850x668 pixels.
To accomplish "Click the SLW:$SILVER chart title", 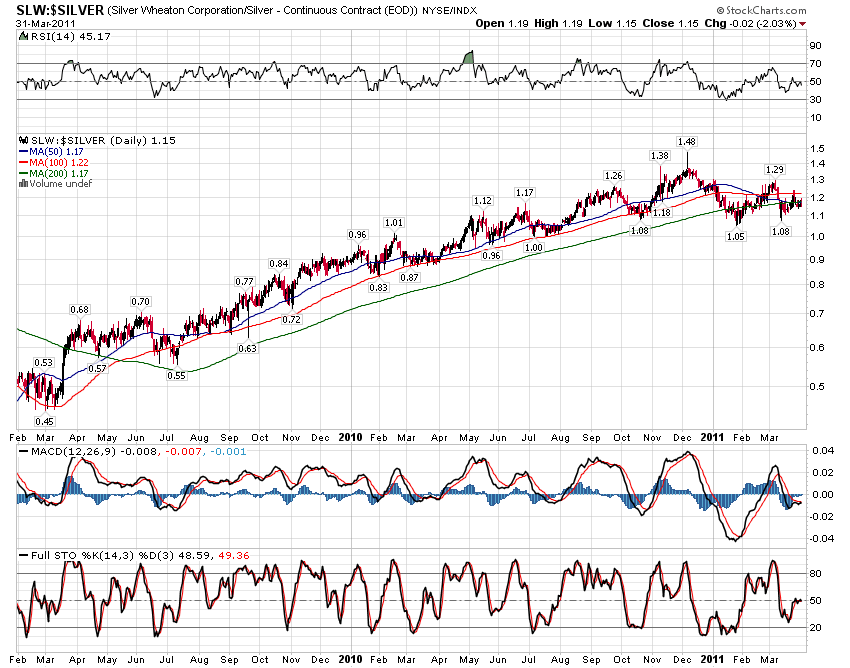I will [x=60, y=10].
